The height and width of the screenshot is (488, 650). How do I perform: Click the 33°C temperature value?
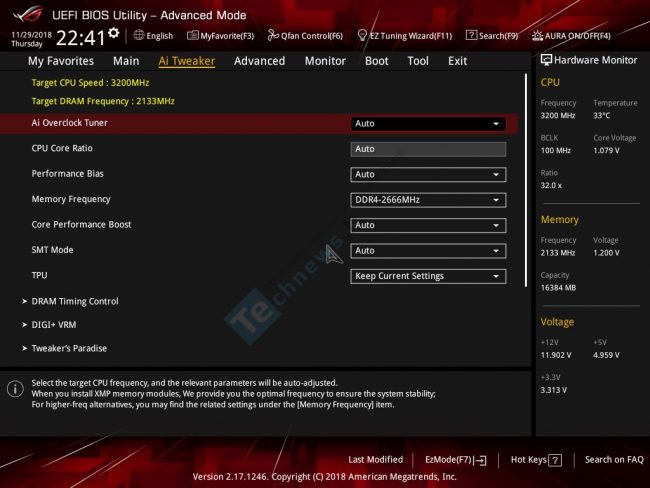tap(601, 116)
